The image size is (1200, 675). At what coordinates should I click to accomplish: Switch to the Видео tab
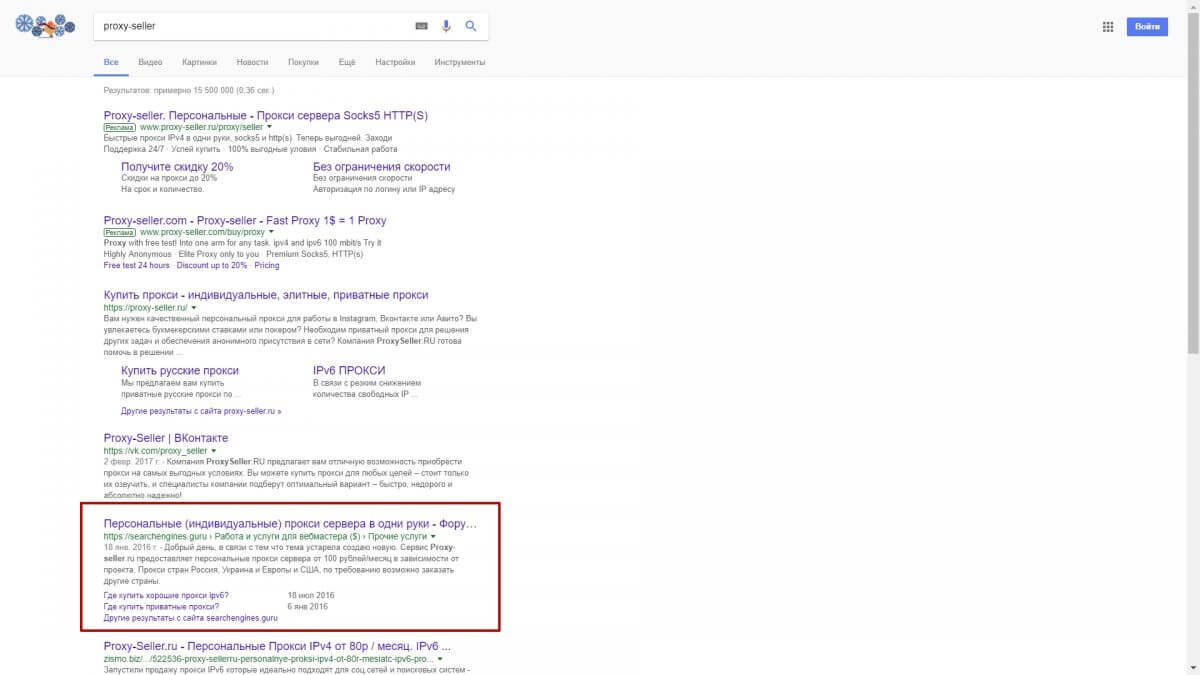pyautogui.click(x=151, y=62)
